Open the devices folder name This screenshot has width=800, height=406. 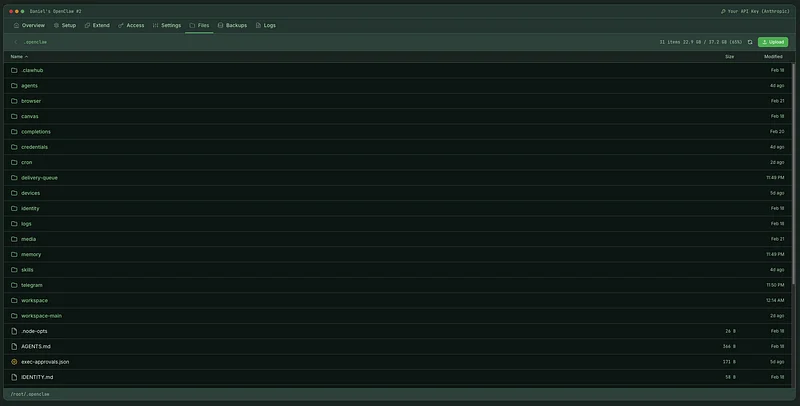(31, 193)
